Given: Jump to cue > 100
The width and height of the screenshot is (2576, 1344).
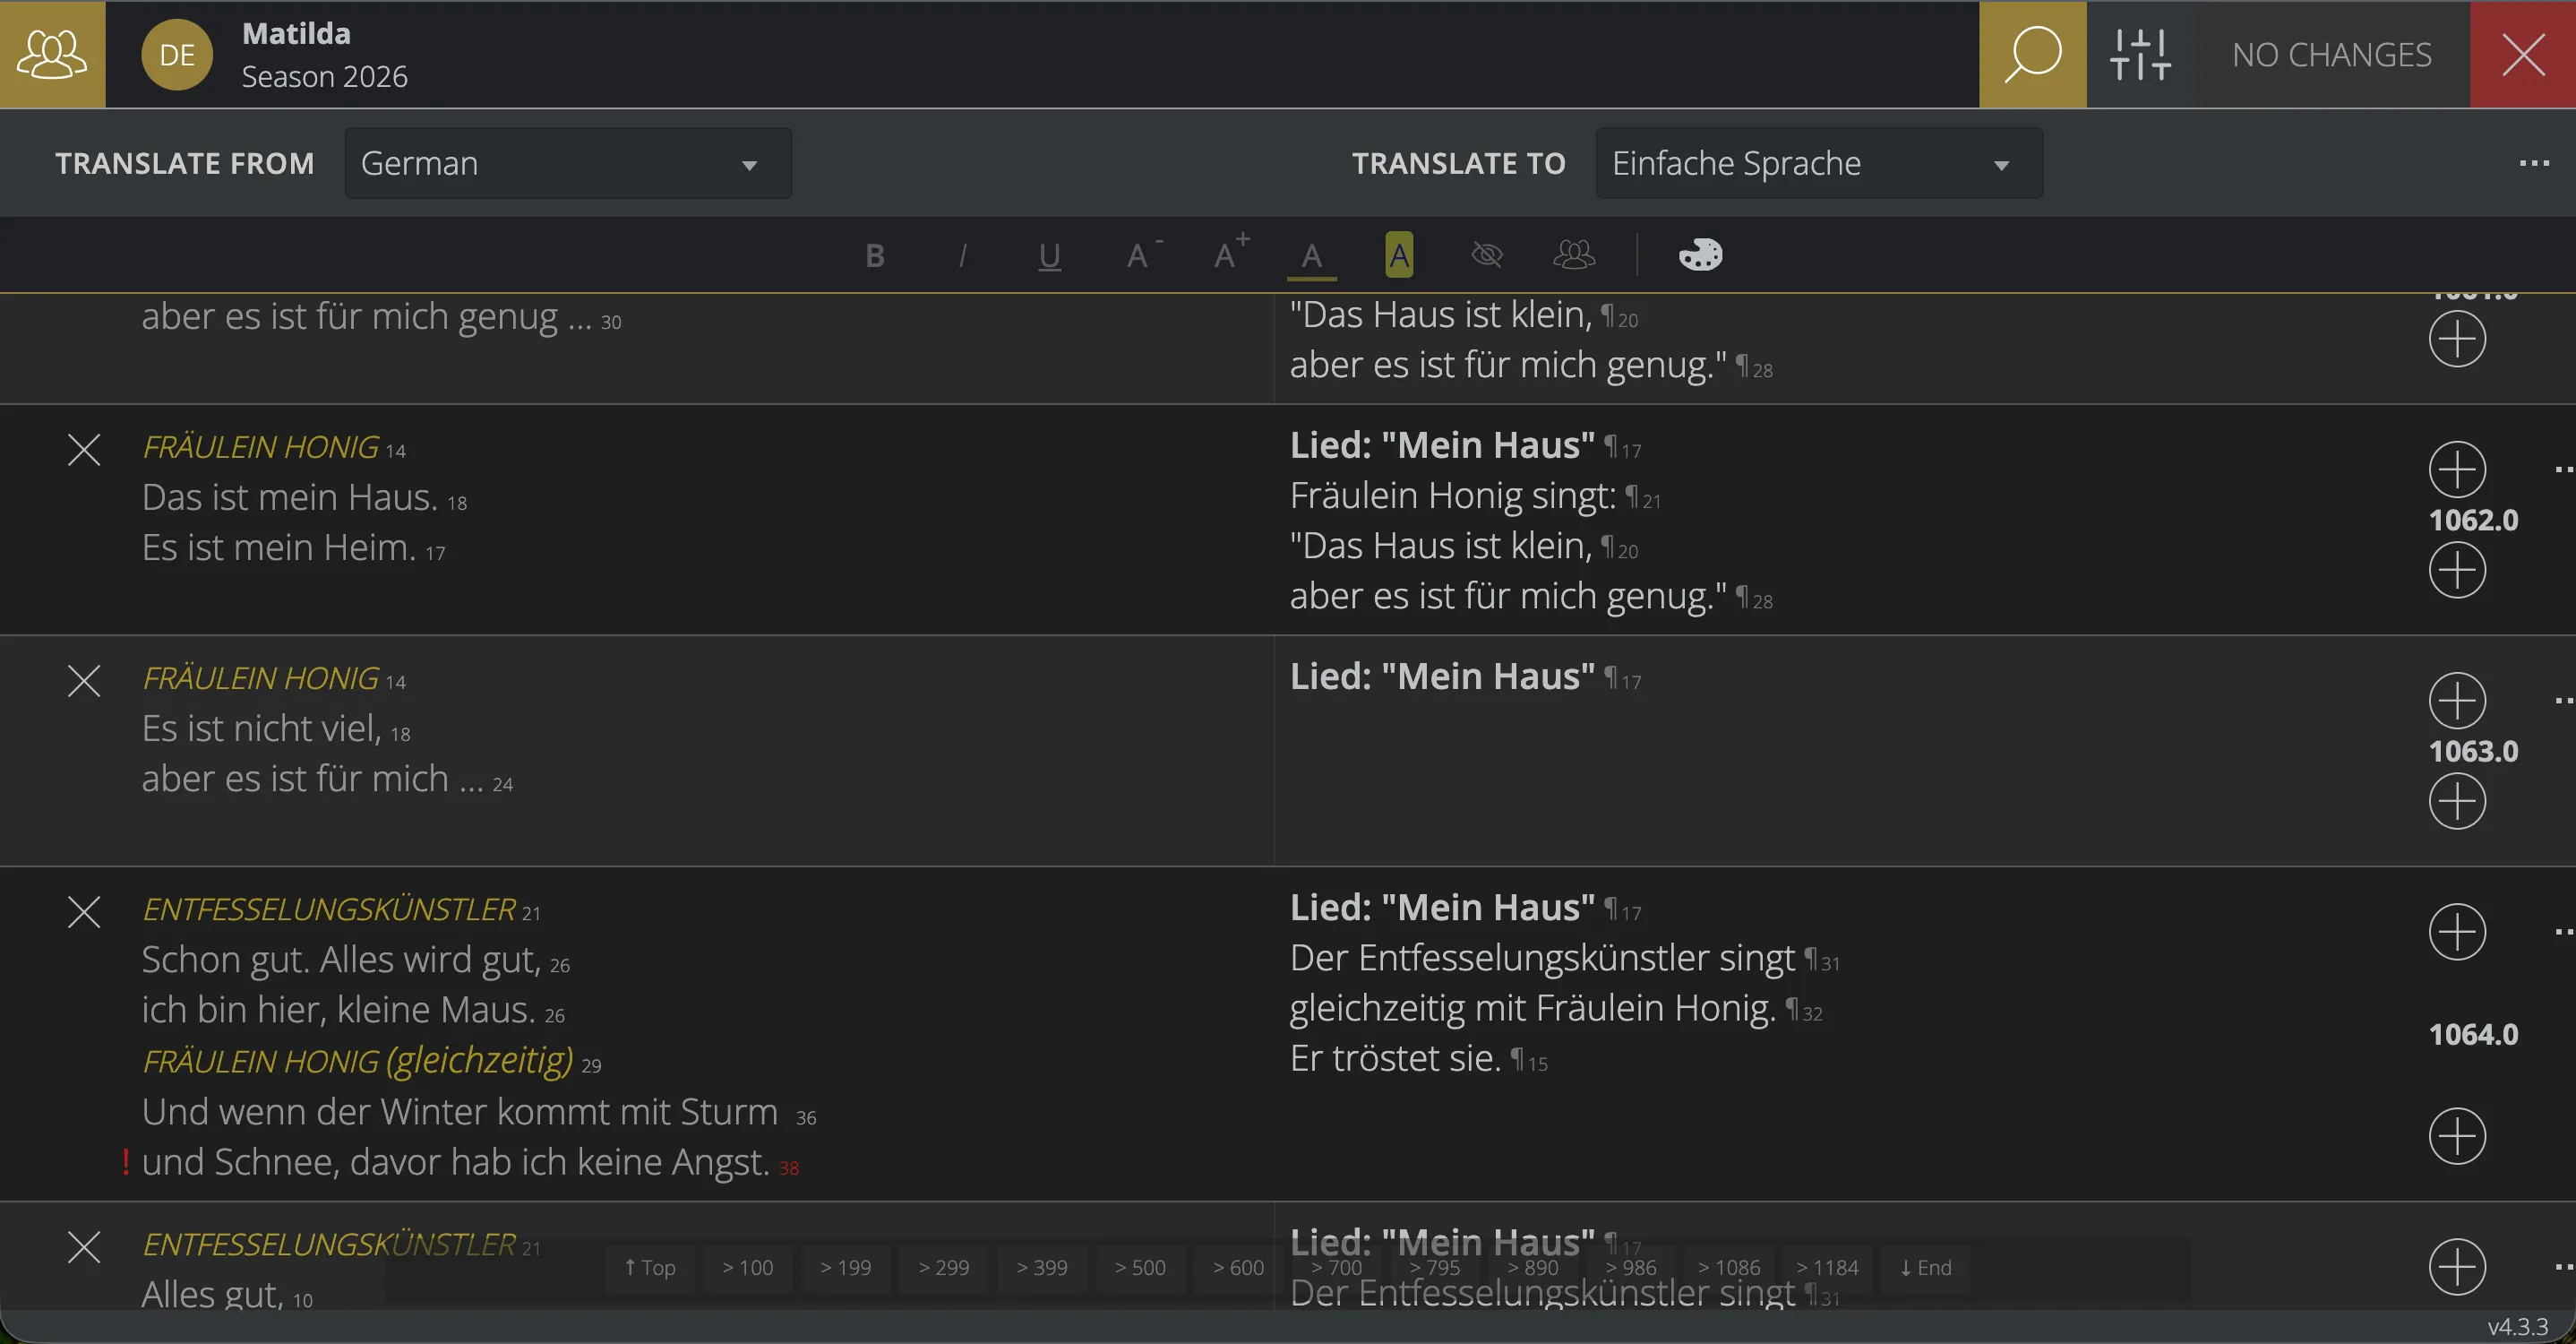Looking at the screenshot, I should click(x=747, y=1267).
